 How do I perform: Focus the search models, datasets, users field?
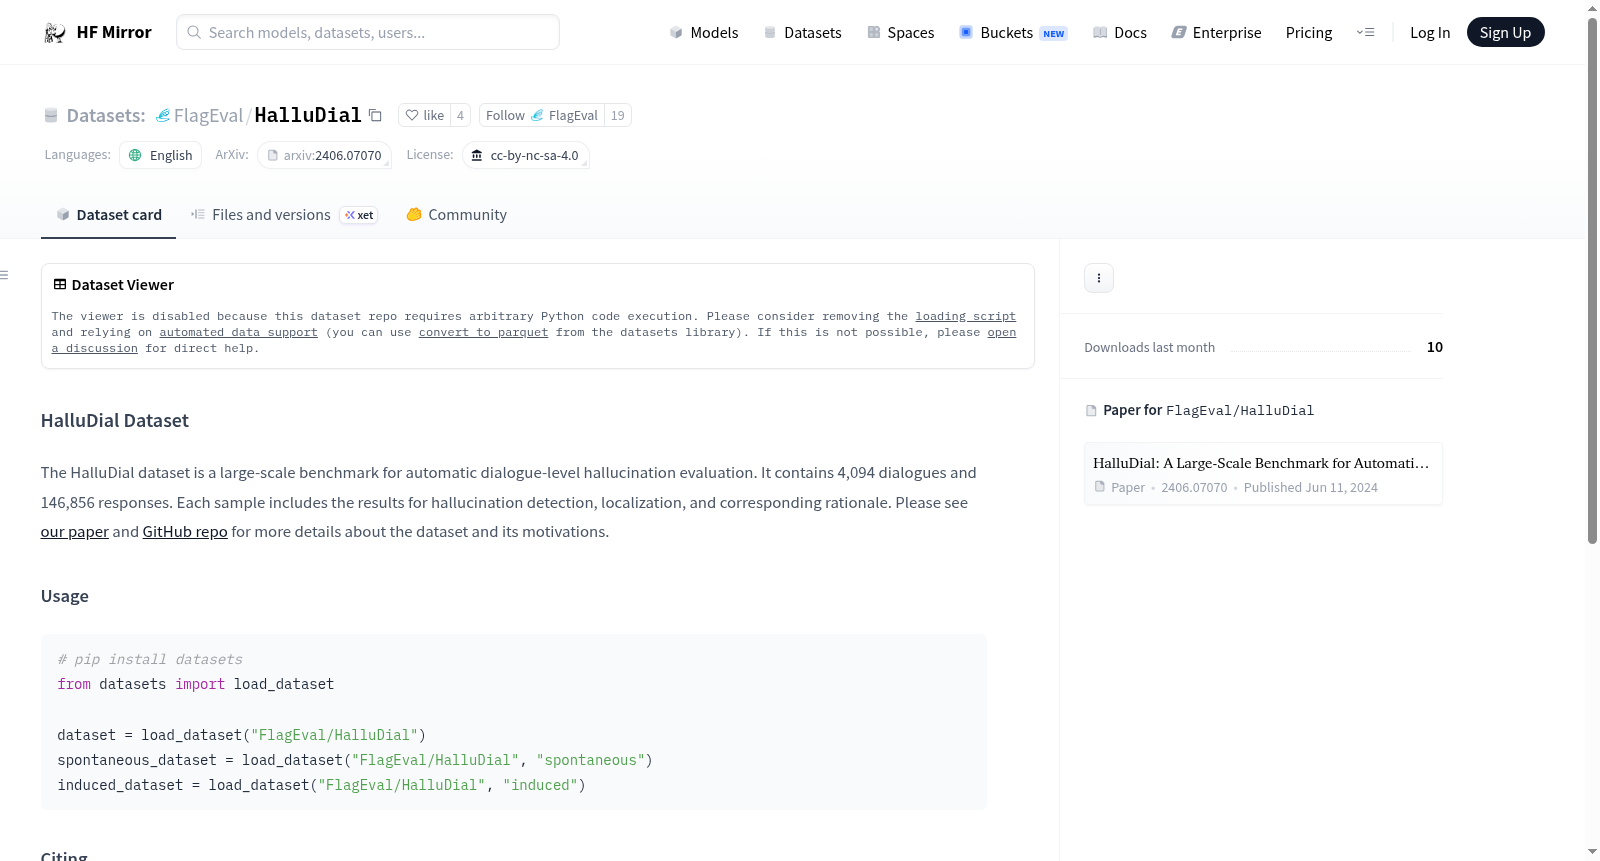click(x=368, y=32)
